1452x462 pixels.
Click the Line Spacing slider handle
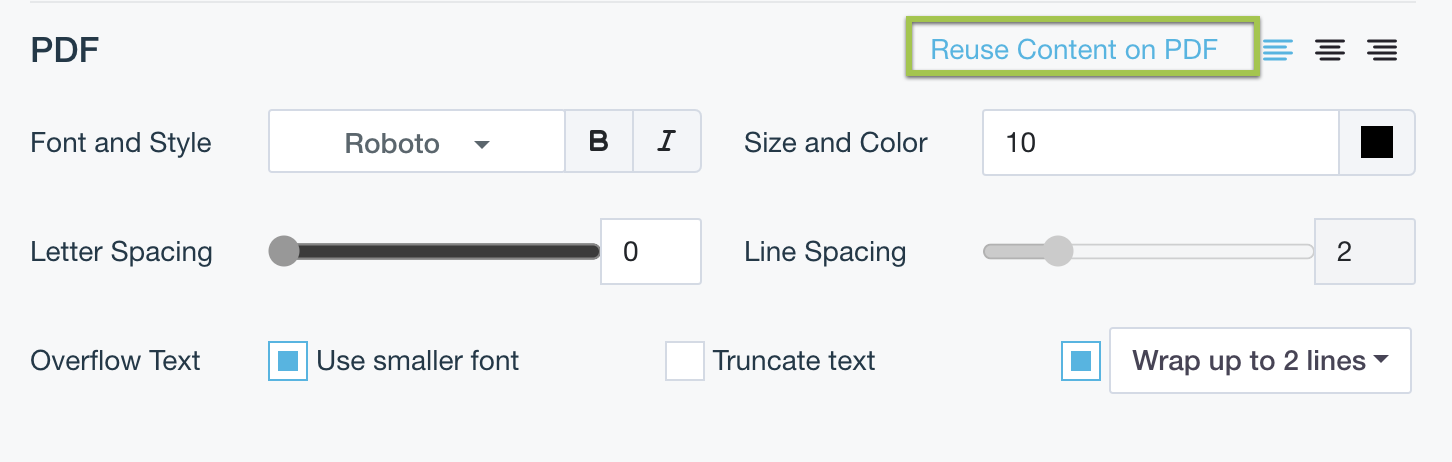click(1057, 251)
